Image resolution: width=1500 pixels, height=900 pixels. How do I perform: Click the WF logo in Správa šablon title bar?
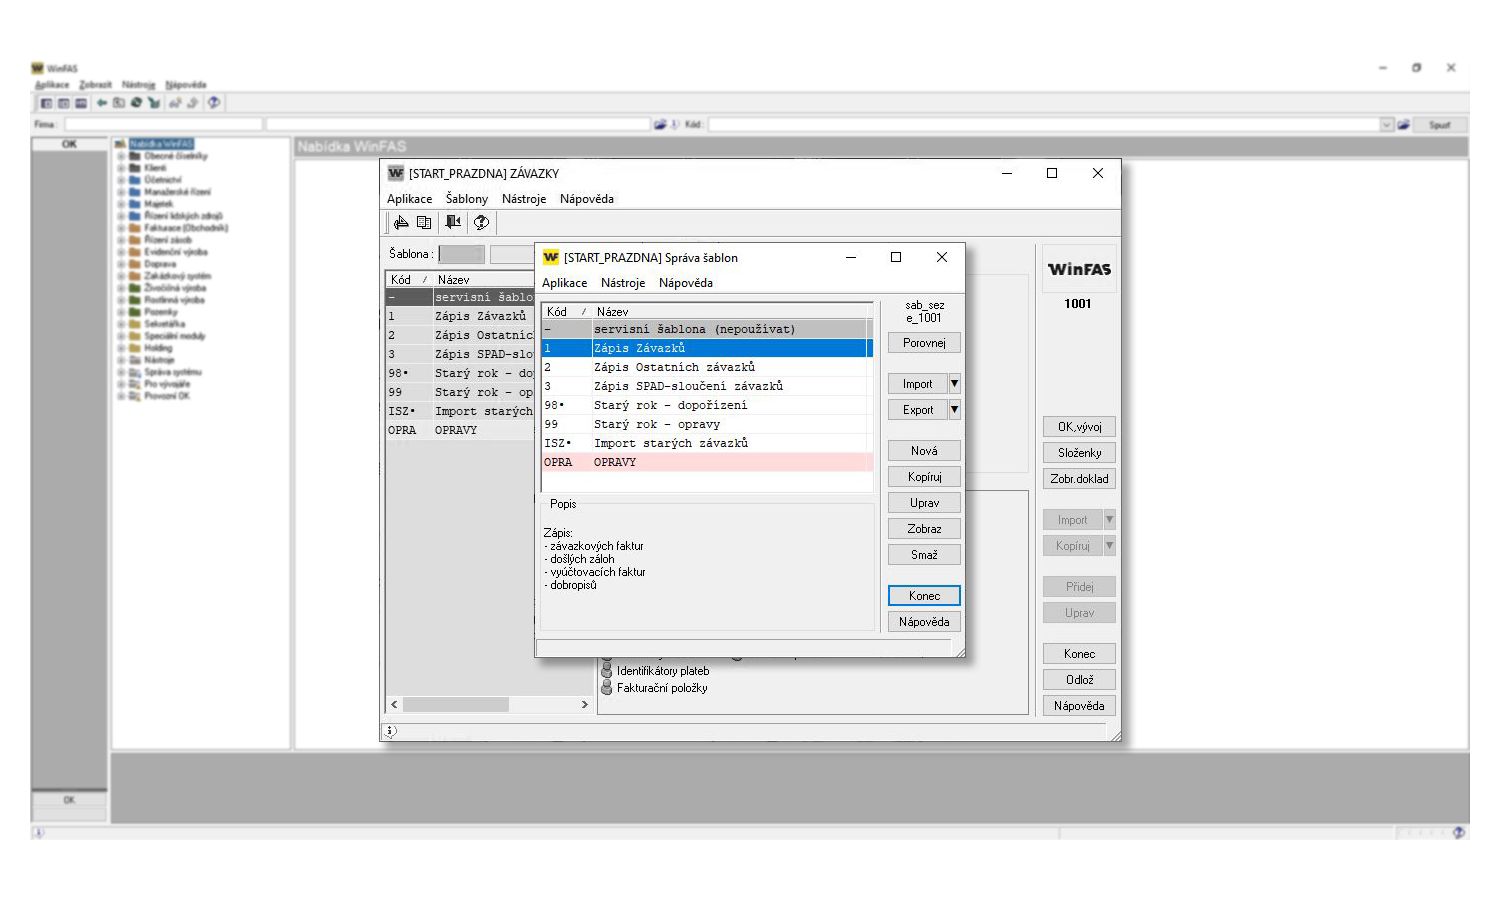tap(550, 257)
